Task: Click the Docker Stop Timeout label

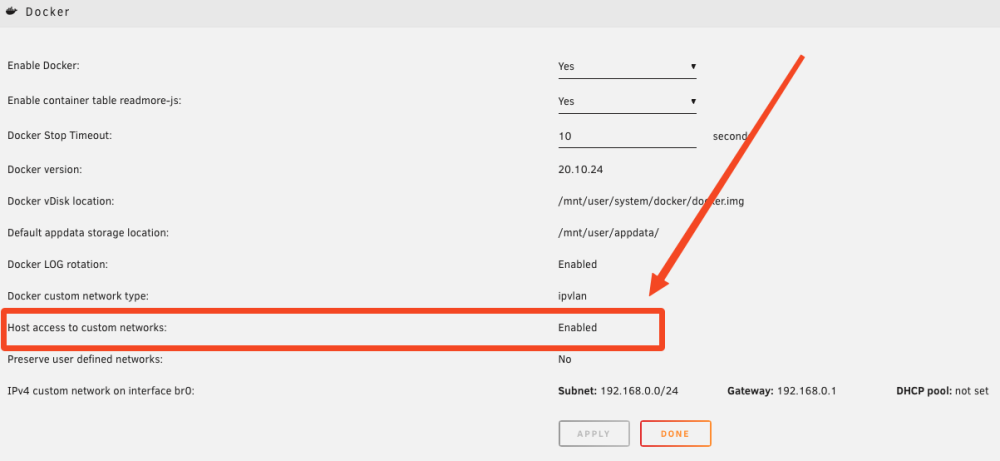Action: [60, 136]
